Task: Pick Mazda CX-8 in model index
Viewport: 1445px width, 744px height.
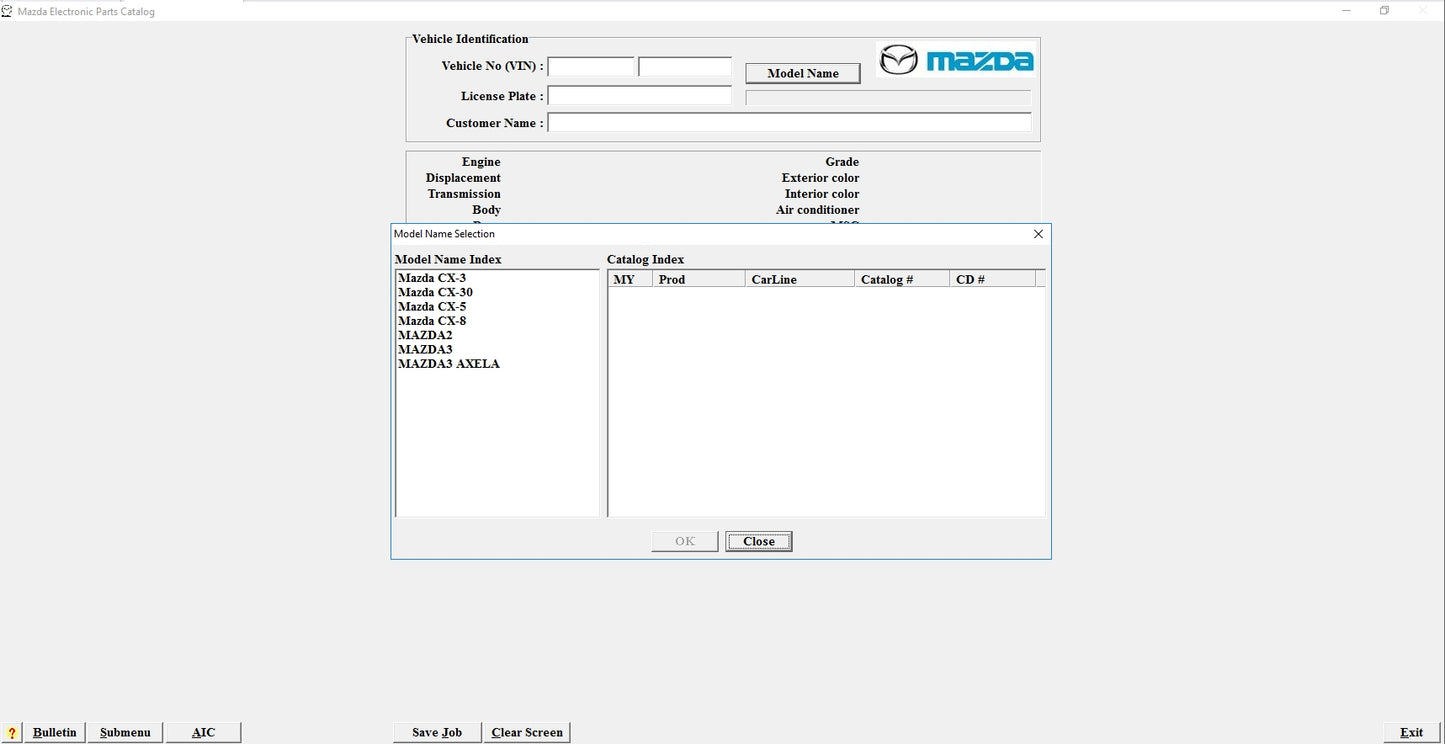Action: click(x=432, y=321)
